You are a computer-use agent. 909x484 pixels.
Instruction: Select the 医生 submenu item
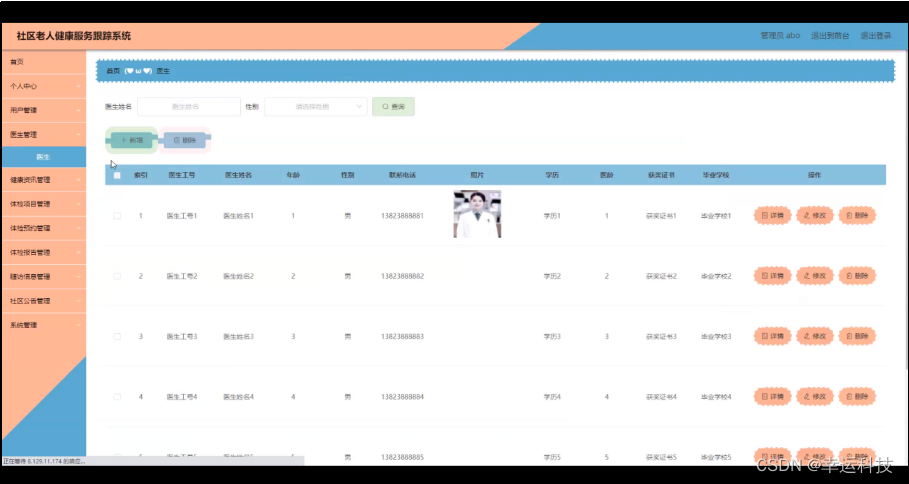pyautogui.click(x=43, y=157)
